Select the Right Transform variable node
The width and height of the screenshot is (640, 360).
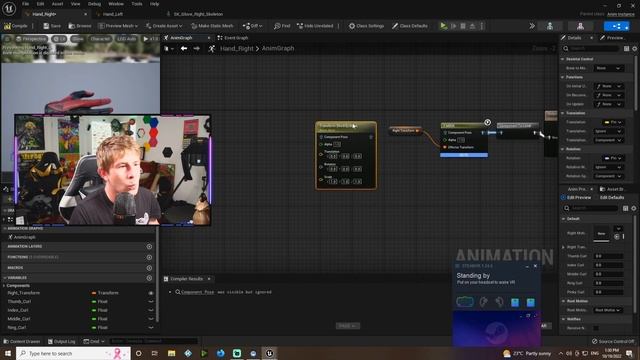(404, 131)
